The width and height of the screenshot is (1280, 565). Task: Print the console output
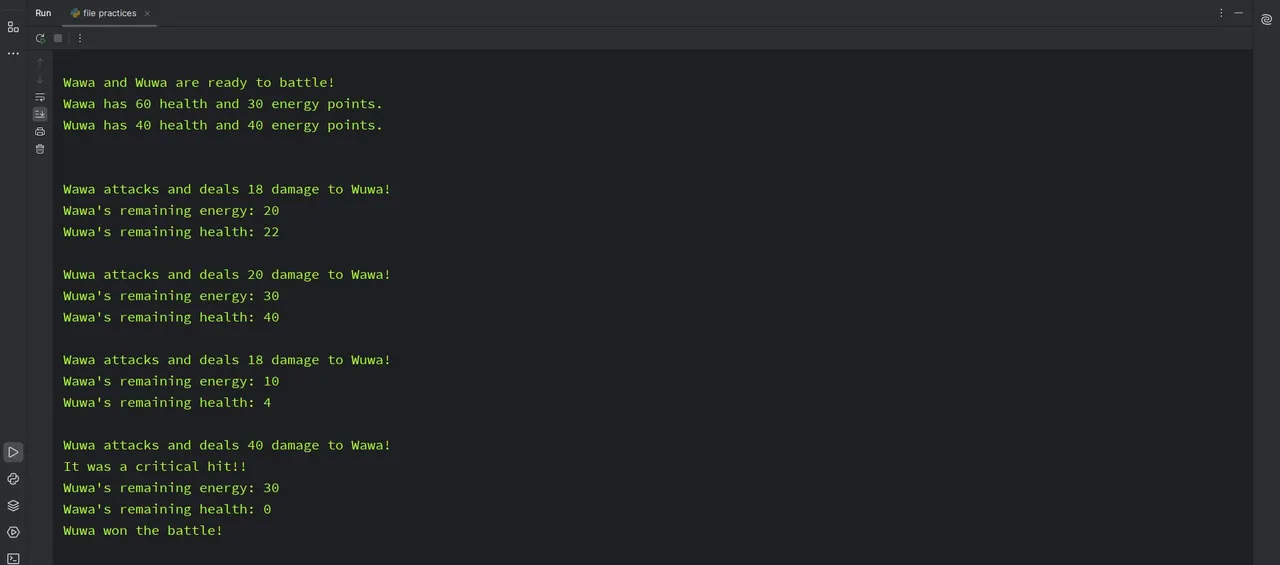(40, 131)
